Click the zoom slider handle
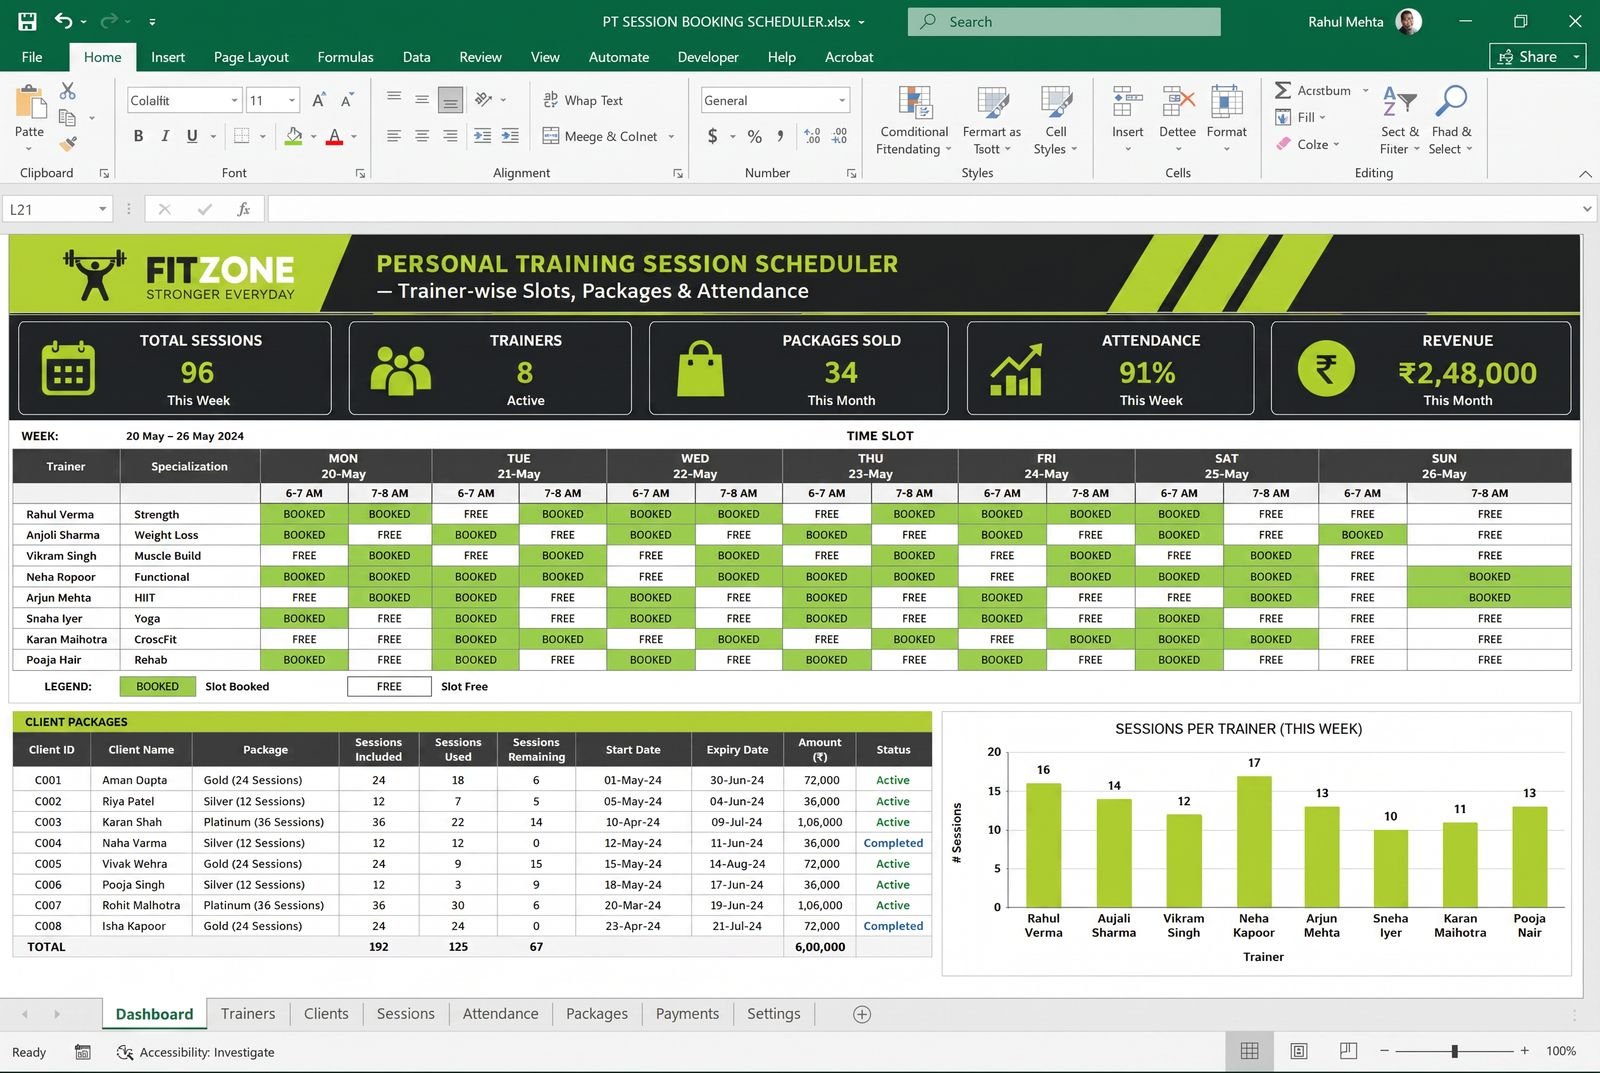The width and height of the screenshot is (1600, 1073). tap(1455, 1051)
